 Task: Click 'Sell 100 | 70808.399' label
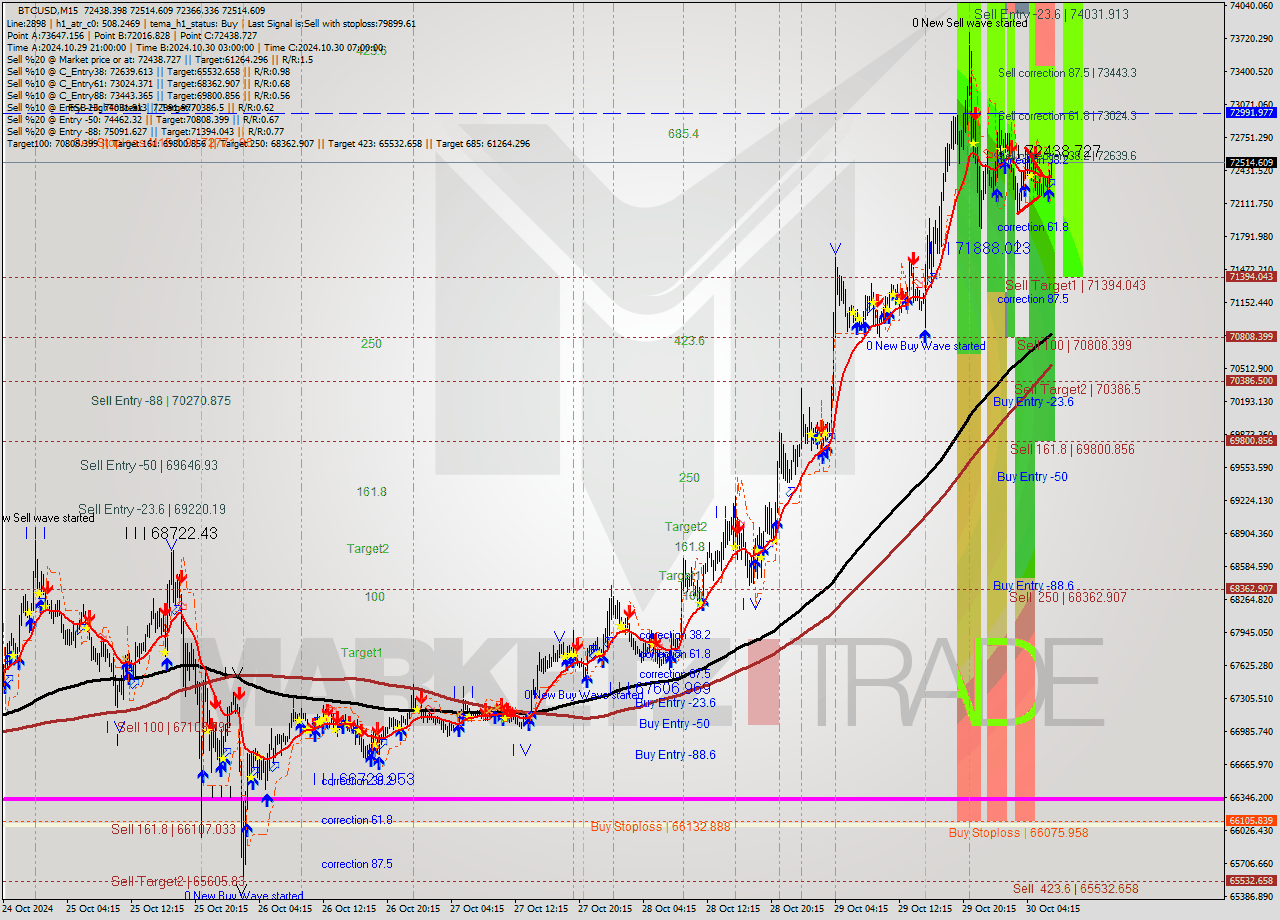pos(1074,346)
